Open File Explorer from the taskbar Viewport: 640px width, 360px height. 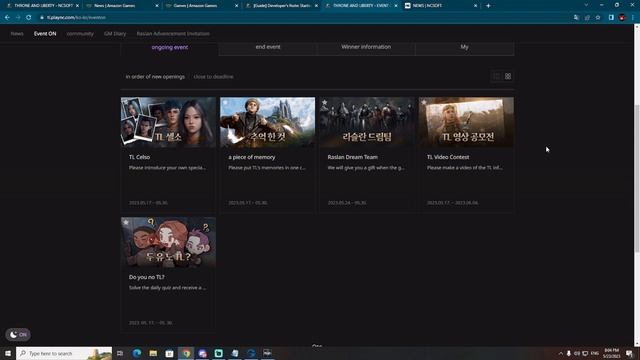153,353
